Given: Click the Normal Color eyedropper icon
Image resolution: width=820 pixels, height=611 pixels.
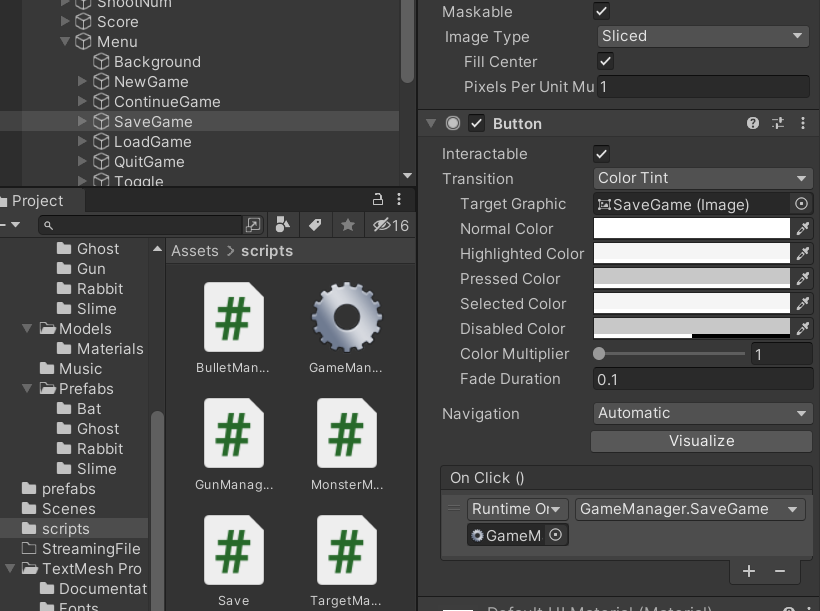Looking at the screenshot, I should 803,229.
